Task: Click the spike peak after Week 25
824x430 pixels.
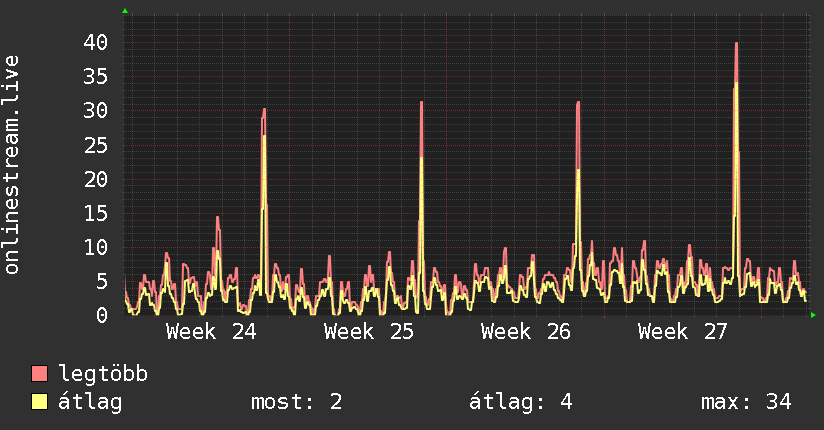Action: point(421,104)
